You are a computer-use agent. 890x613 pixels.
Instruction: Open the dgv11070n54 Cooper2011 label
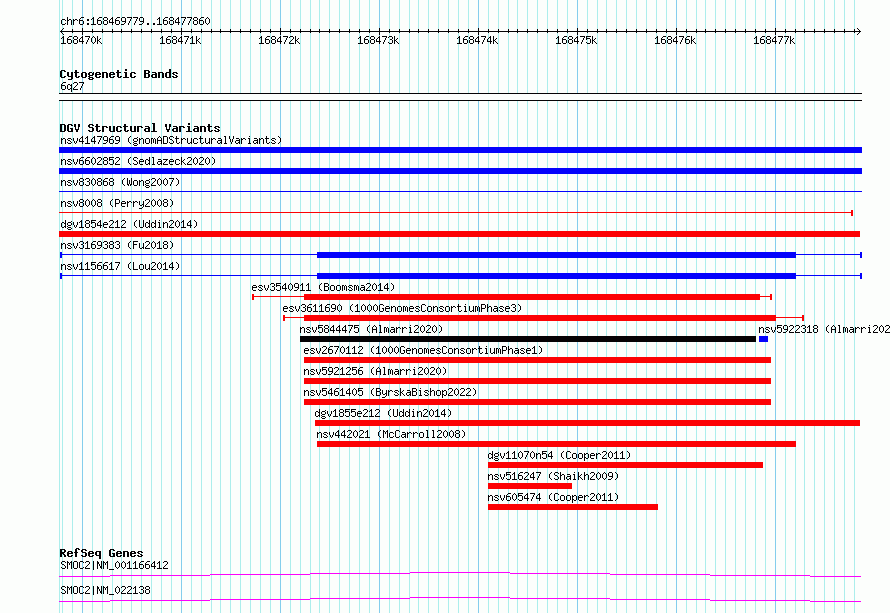[x=559, y=455]
